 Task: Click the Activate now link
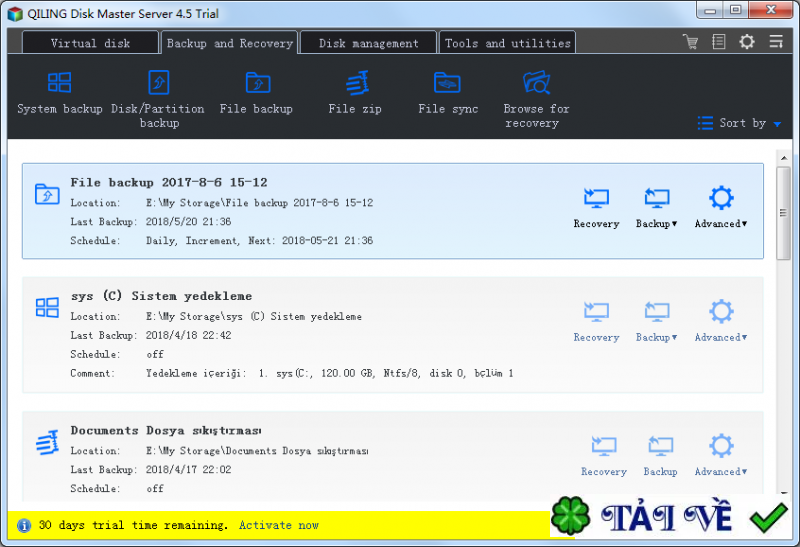click(x=279, y=525)
